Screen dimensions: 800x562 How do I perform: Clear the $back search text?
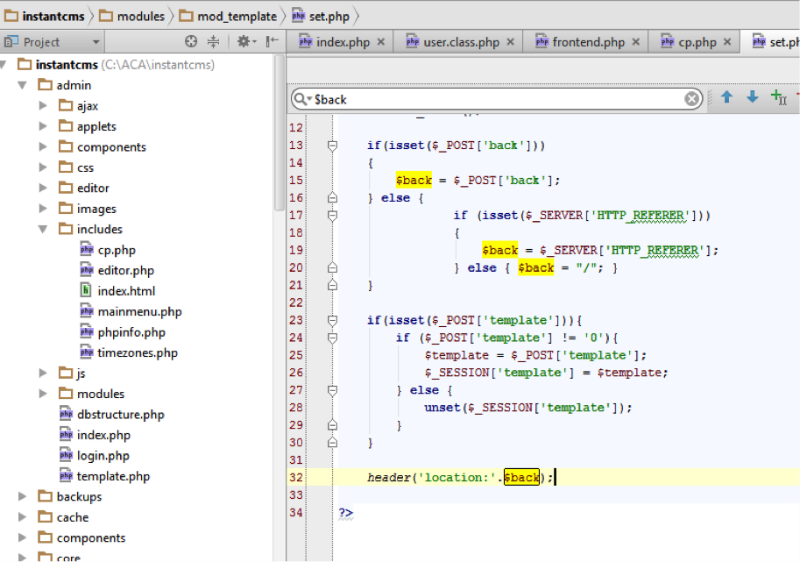[x=692, y=99]
